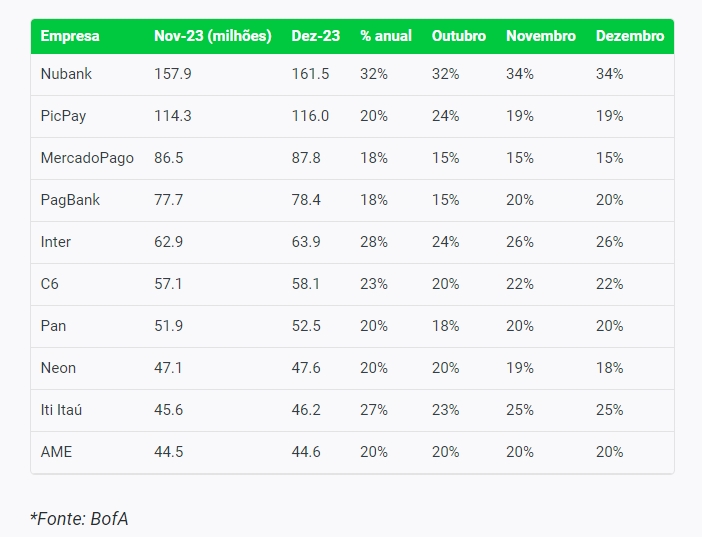
Task: Select the Dez-23 column header
Action: (x=315, y=36)
